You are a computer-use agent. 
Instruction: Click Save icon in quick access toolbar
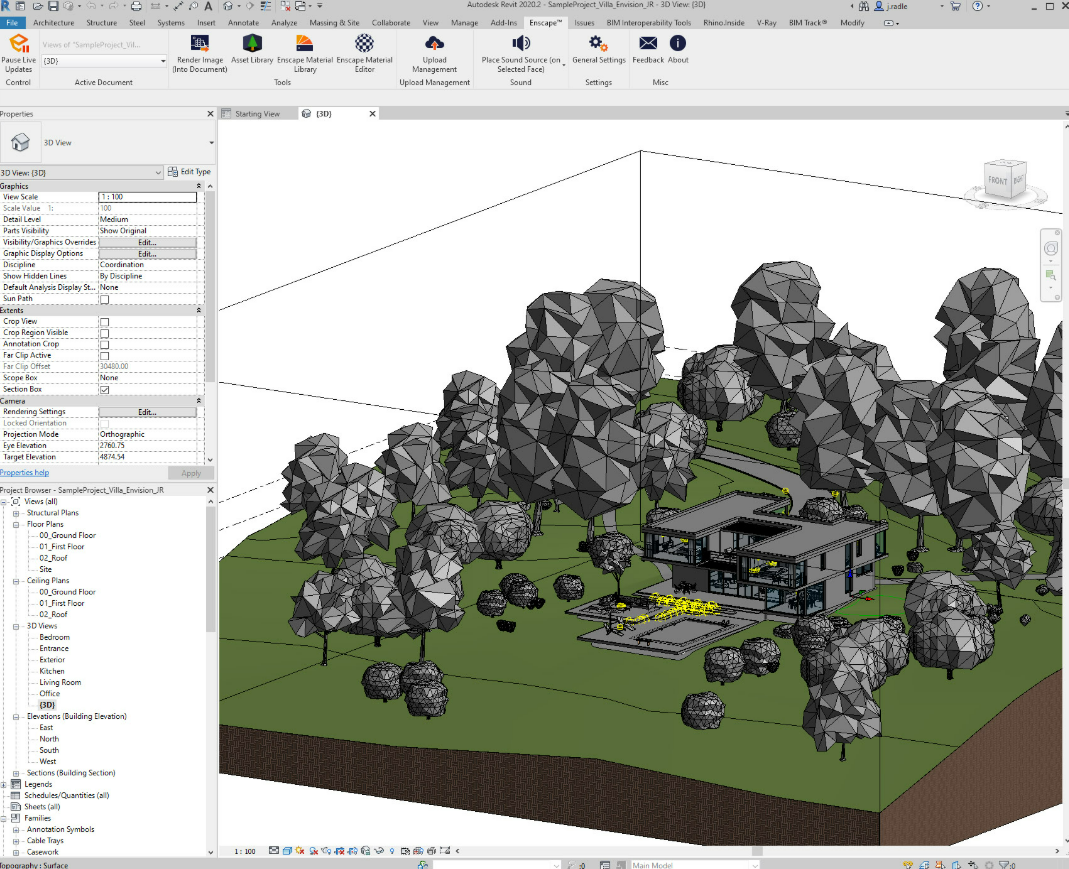pos(53,6)
